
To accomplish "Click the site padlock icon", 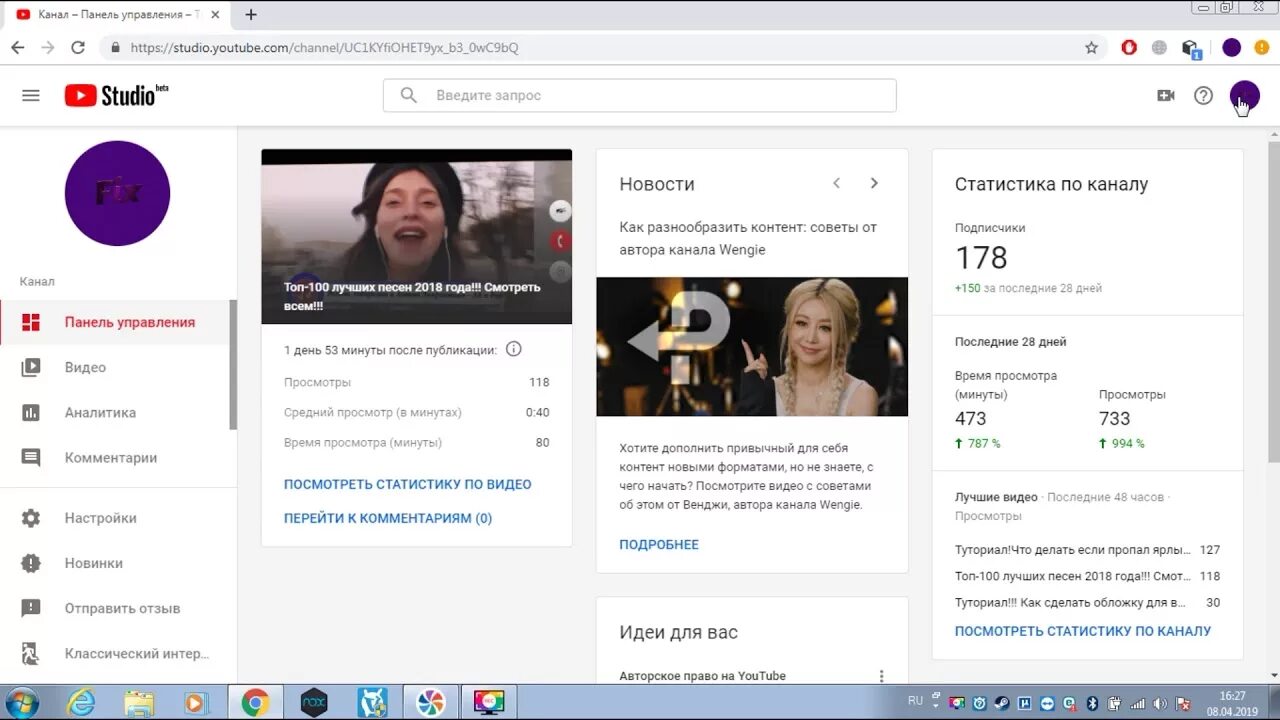I will pos(115,47).
